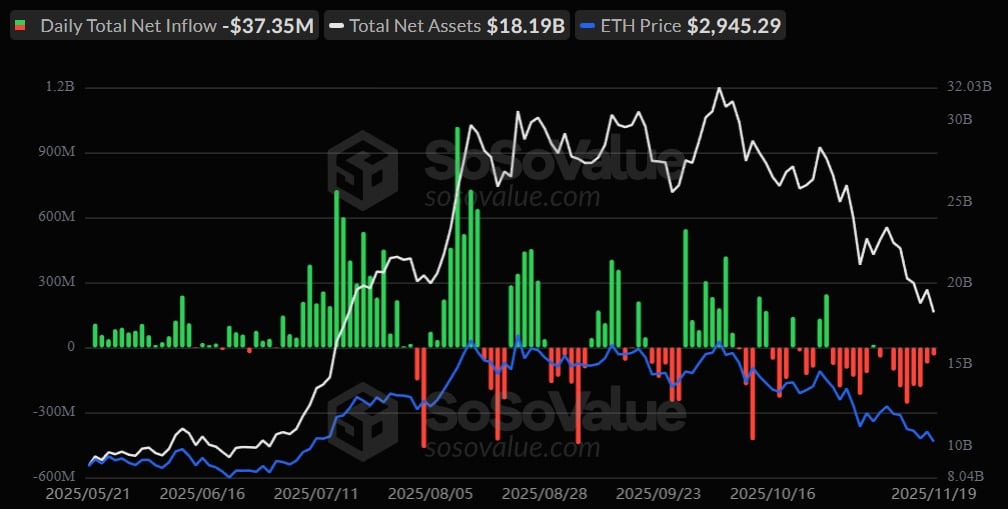
Task: Select the 2025/11/19 date on the x-axis
Action: tap(932, 493)
